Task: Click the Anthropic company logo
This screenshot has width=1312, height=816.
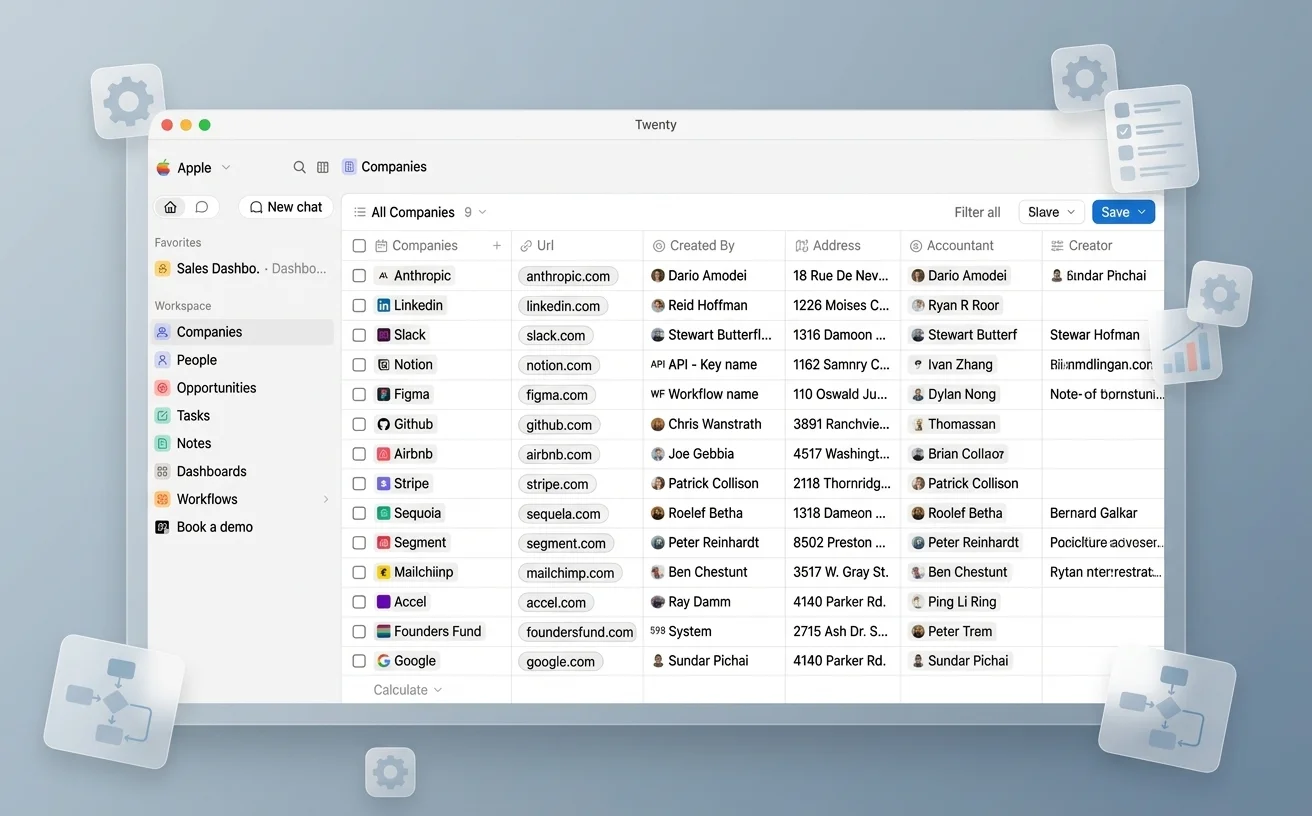Action: (x=383, y=276)
